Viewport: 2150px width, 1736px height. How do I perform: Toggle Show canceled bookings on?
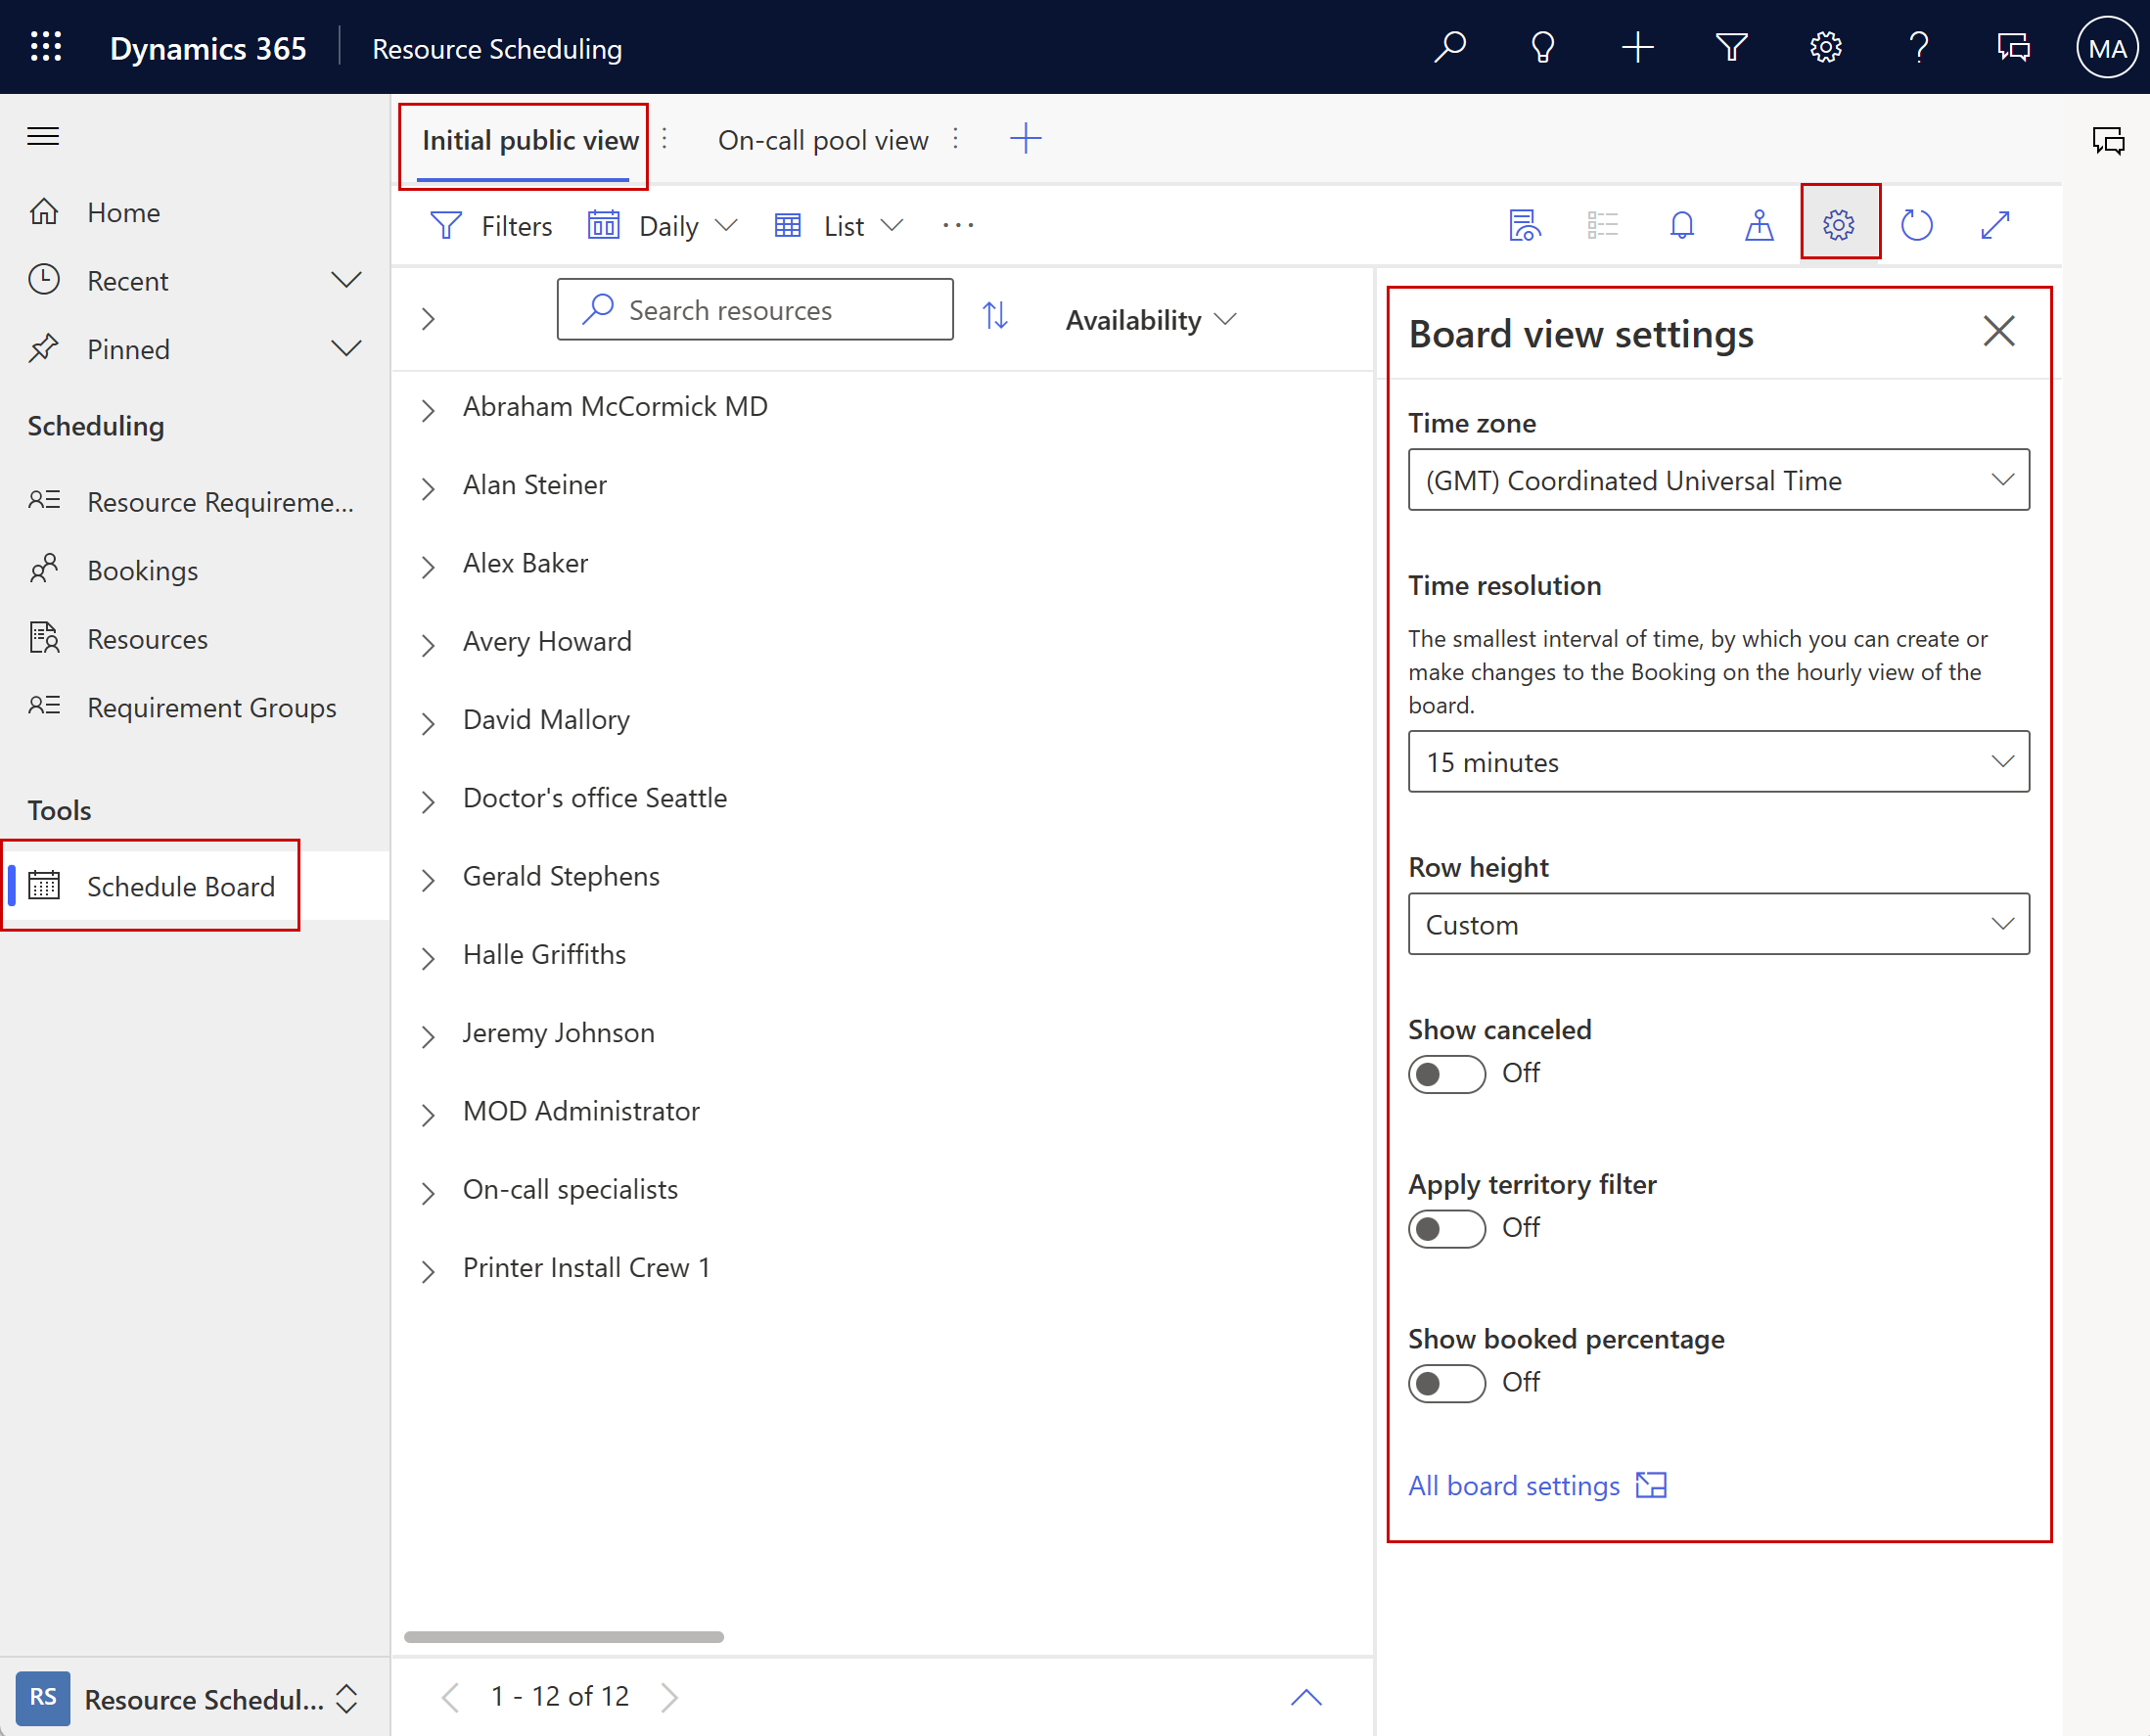point(1443,1072)
